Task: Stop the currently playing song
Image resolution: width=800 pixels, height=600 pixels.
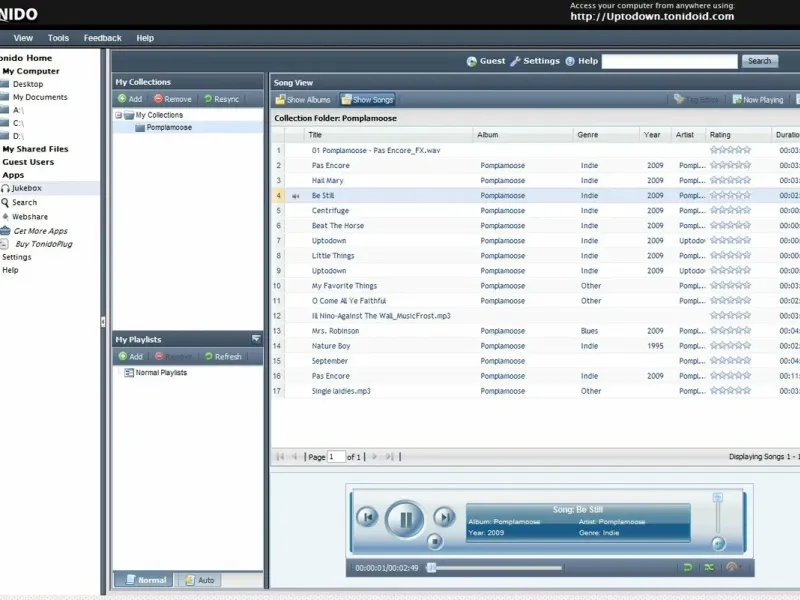Action: point(434,542)
